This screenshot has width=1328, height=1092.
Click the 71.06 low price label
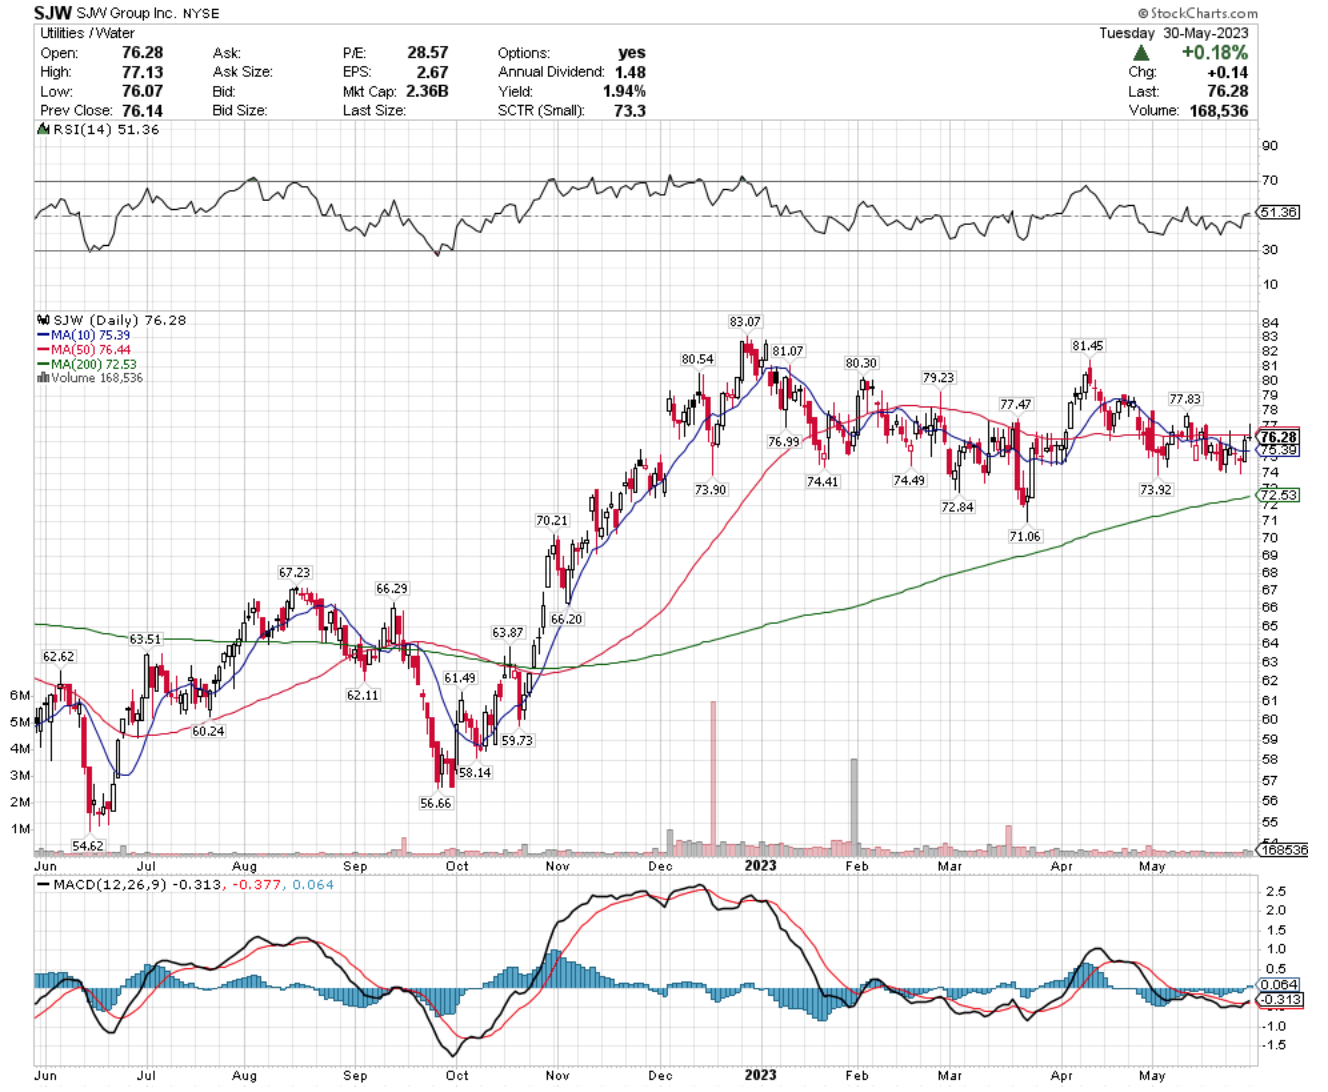(x=1025, y=537)
